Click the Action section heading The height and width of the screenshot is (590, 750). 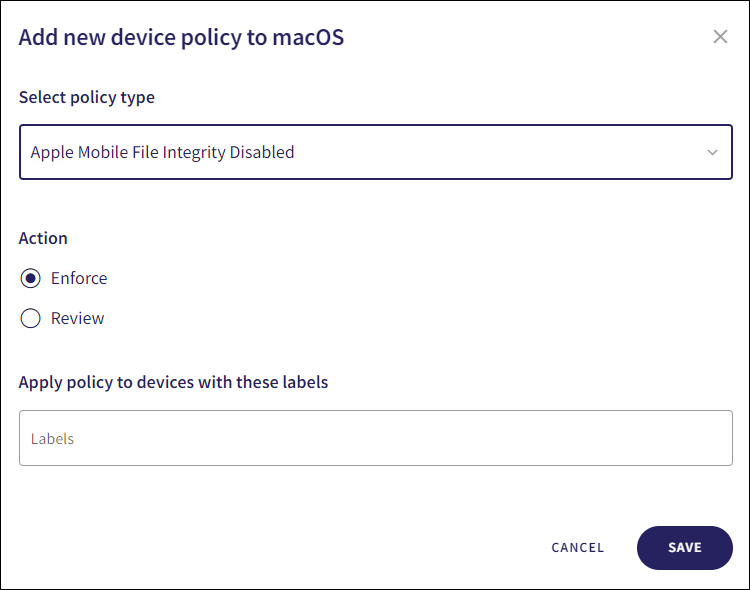[x=43, y=238]
